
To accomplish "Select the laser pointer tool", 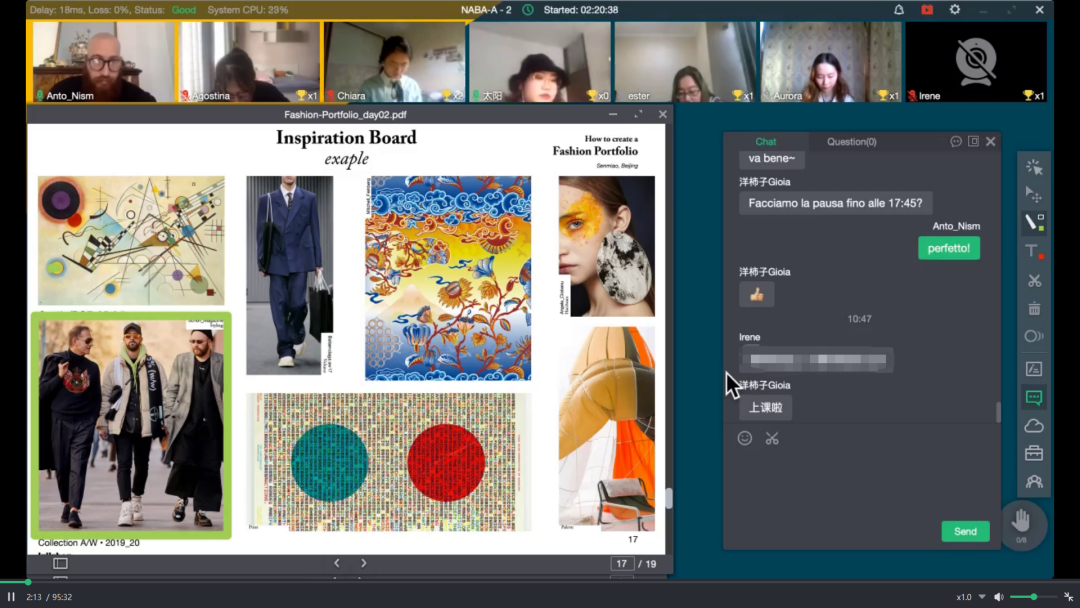I will 1034,167.
